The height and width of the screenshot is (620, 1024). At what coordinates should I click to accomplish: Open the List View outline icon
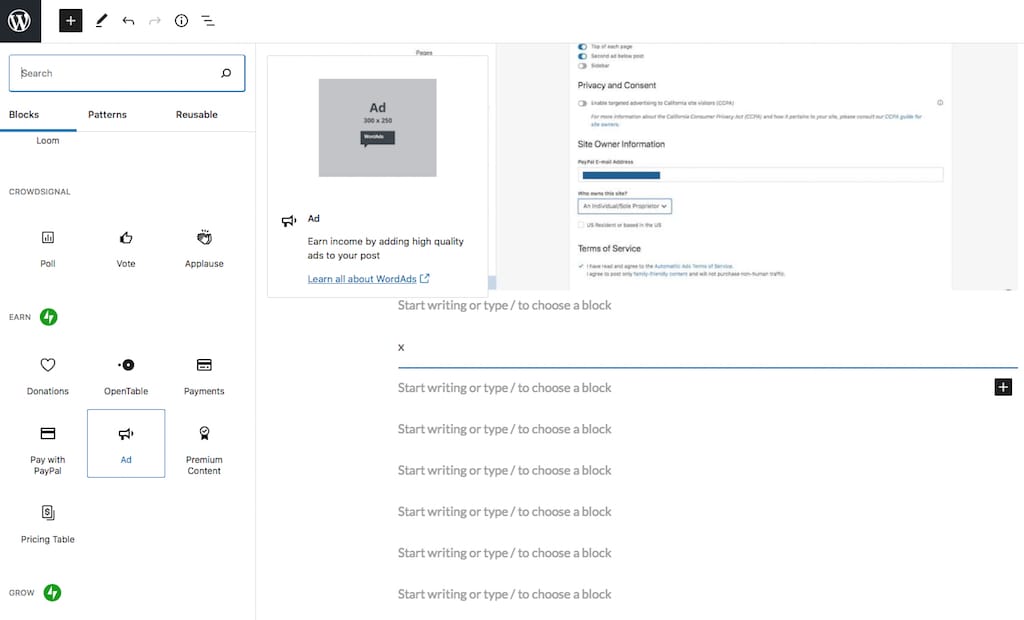click(208, 20)
